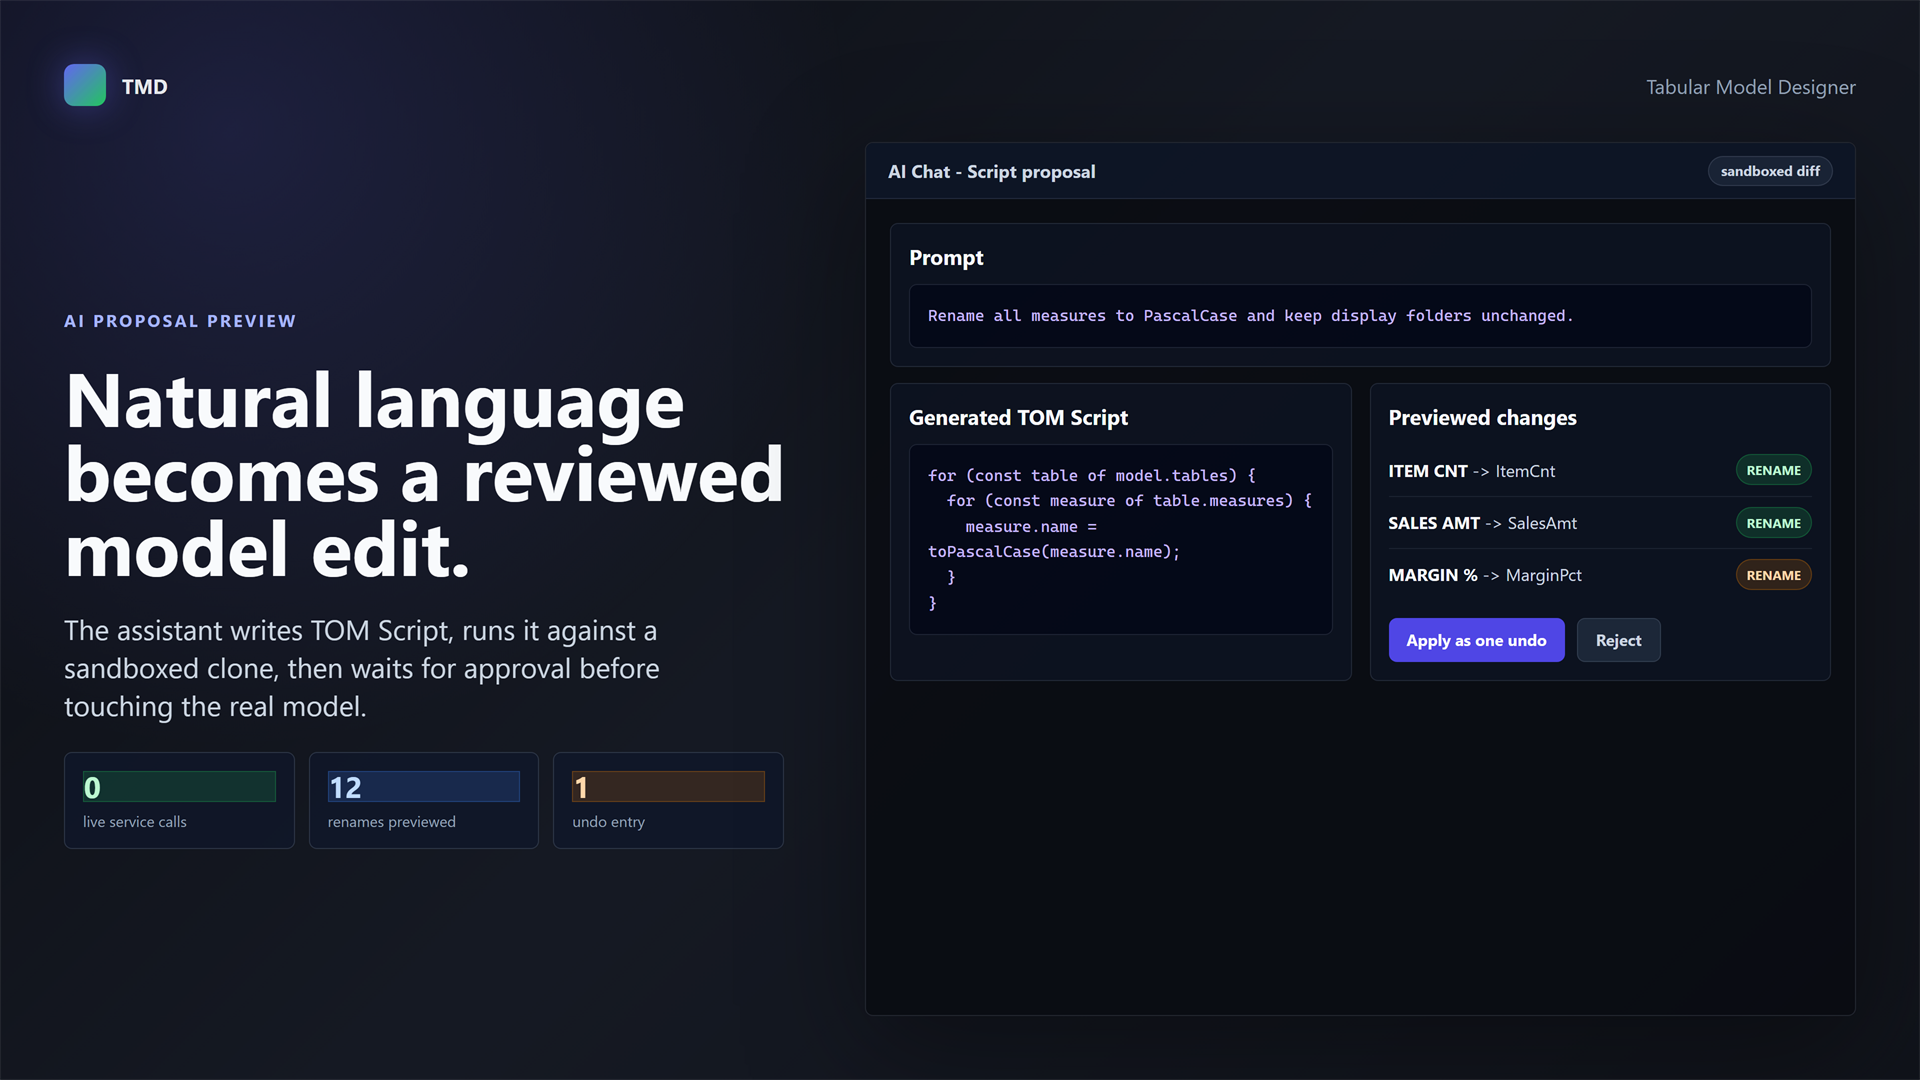Image resolution: width=1920 pixels, height=1080 pixels.
Task: Click the TMD brand name
Action: coord(144,87)
